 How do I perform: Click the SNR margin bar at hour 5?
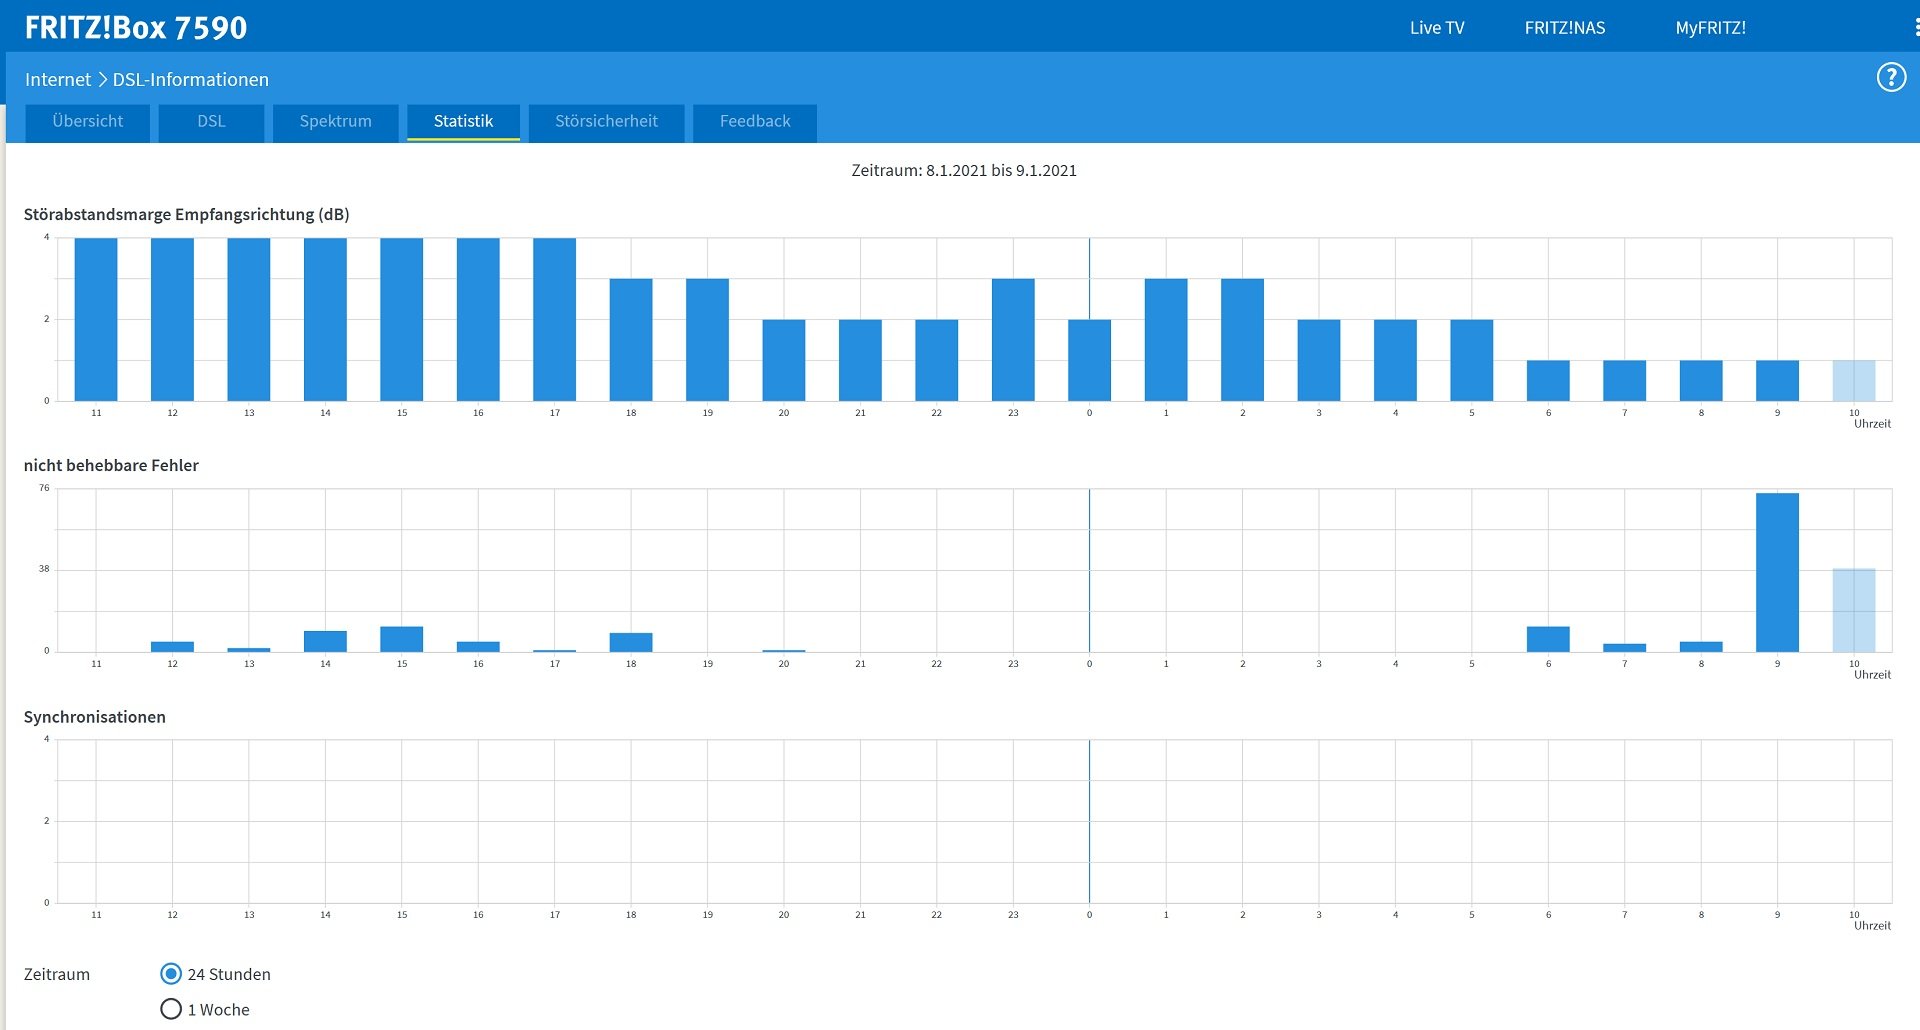[1472, 360]
